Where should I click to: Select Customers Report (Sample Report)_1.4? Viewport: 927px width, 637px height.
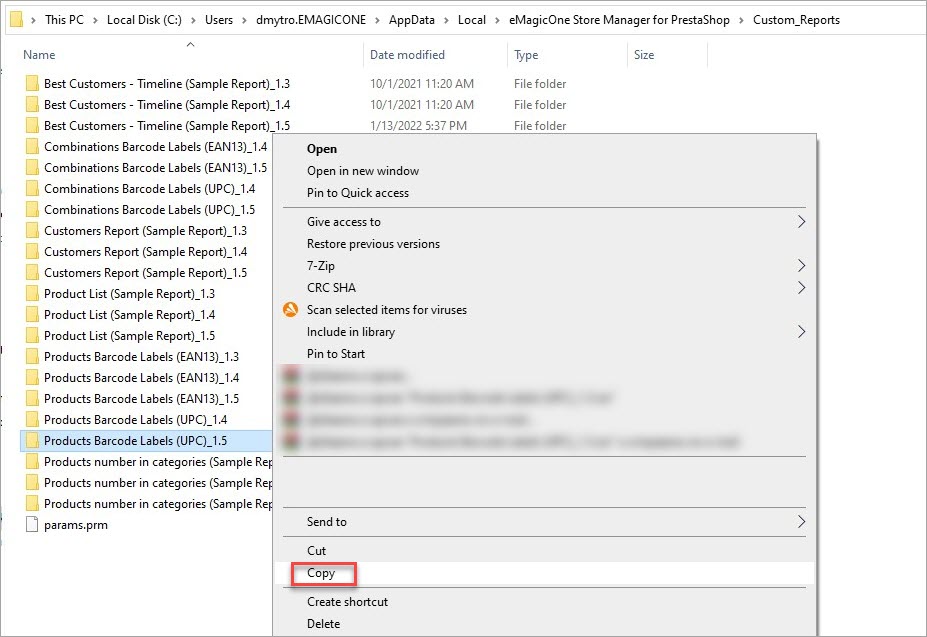point(145,251)
